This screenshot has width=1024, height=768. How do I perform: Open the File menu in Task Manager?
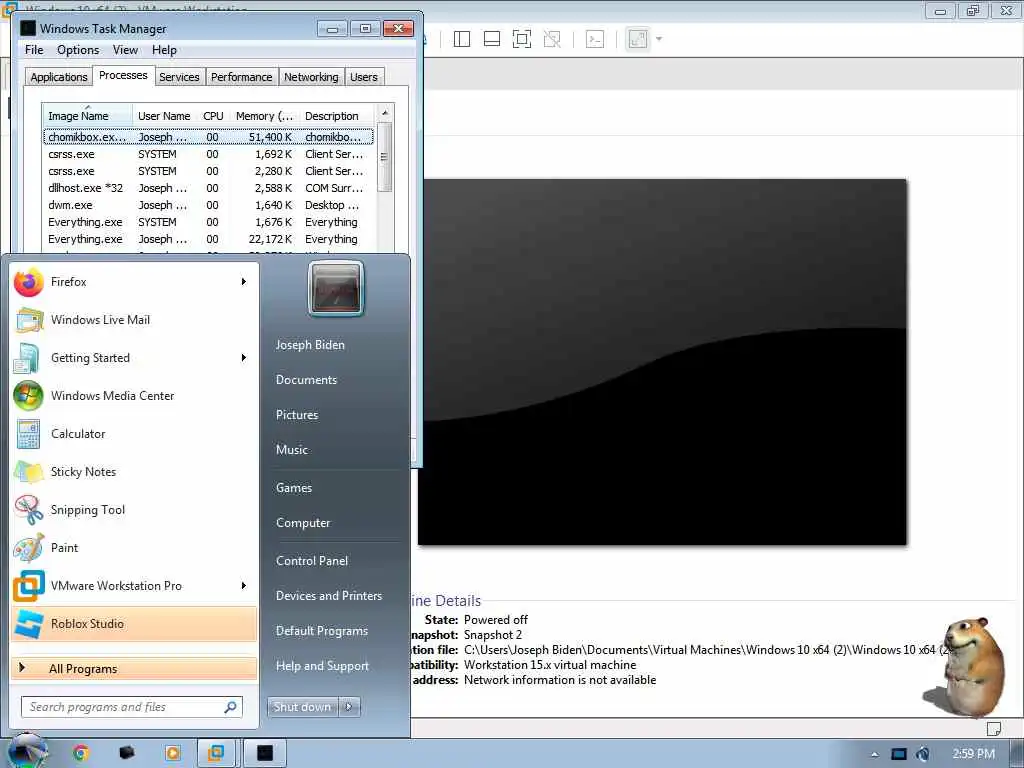click(34, 50)
